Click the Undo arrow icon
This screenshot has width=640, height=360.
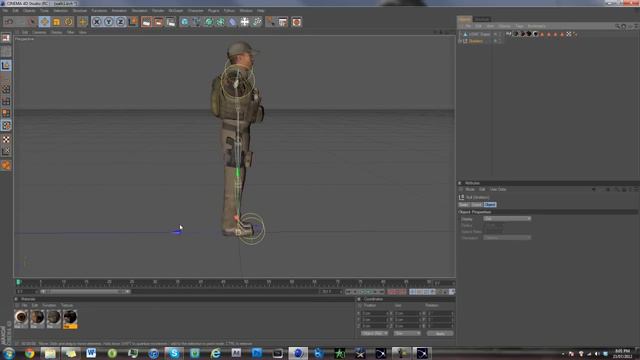coord(9,22)
